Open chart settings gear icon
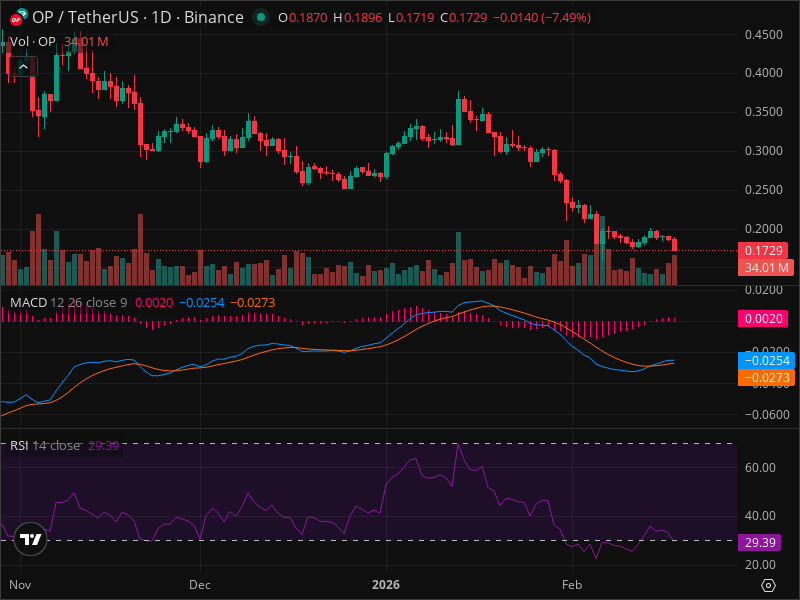This screenshot has width=800, height=600. coord(768,585)
